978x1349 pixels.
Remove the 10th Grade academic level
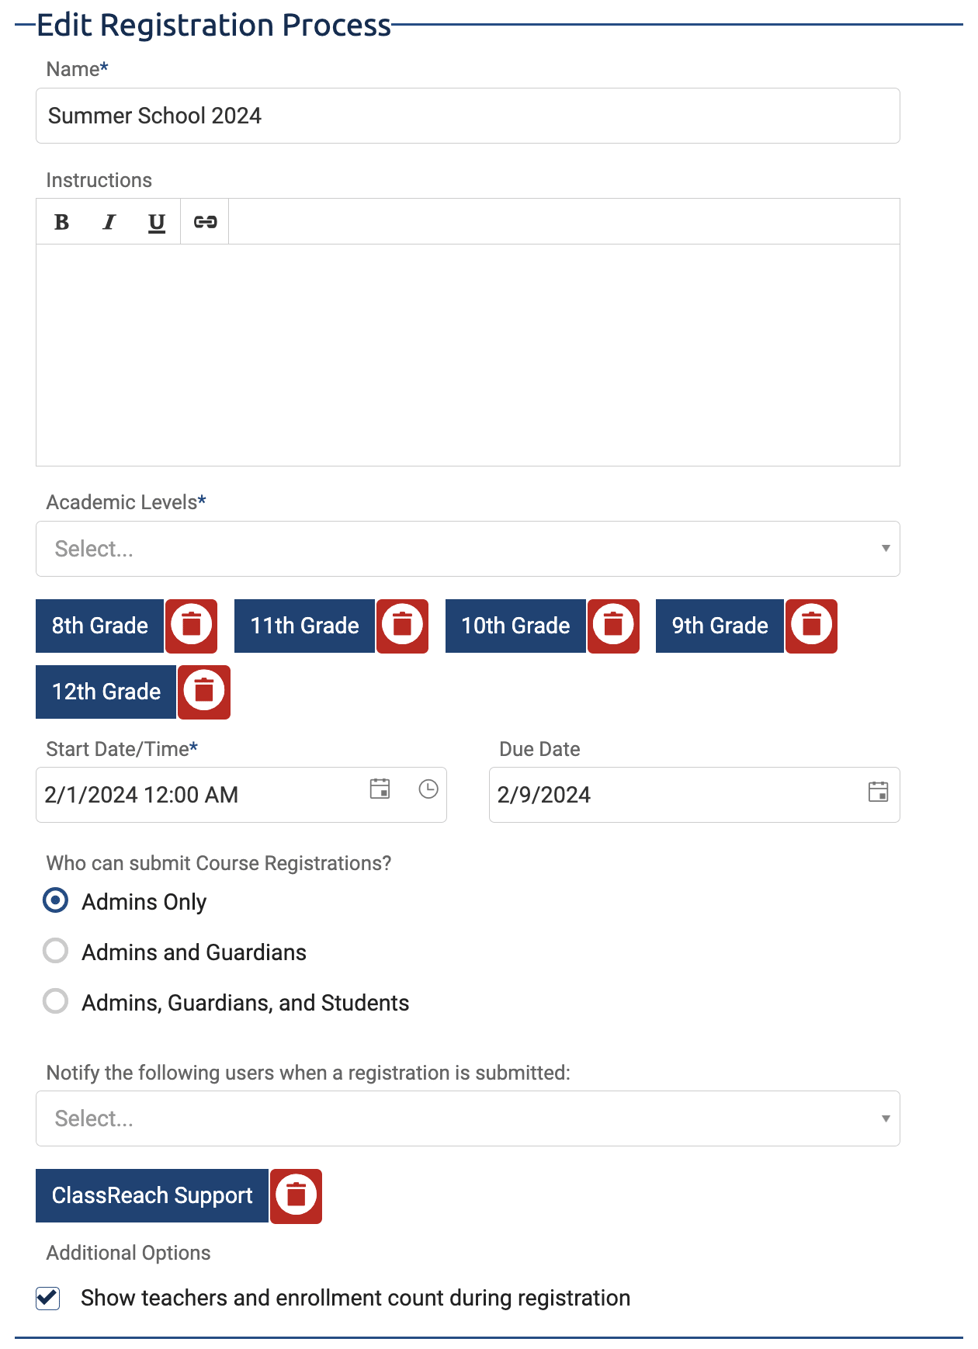(x=613, y=626)
